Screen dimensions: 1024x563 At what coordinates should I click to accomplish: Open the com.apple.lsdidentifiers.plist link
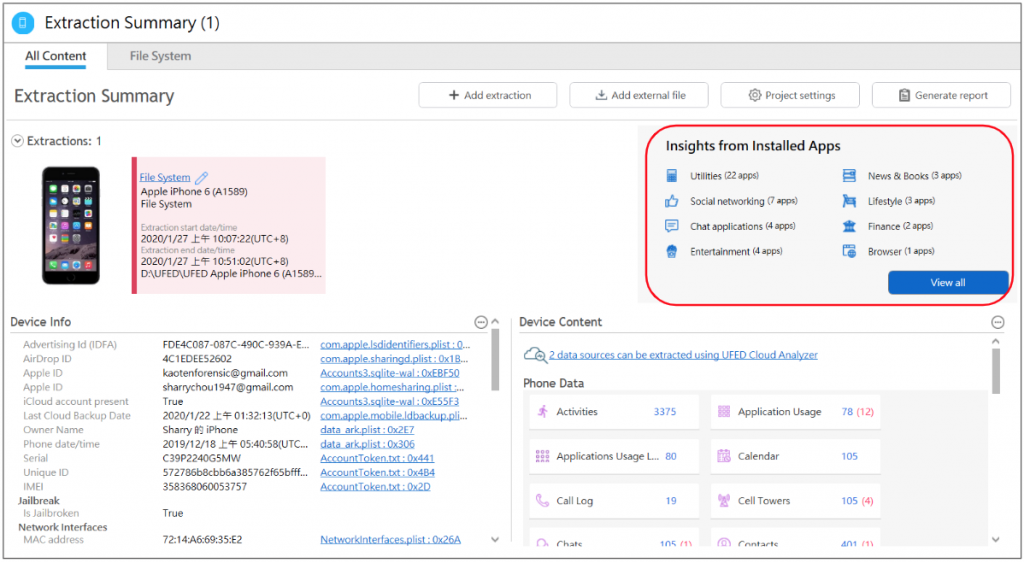point(394,344)
